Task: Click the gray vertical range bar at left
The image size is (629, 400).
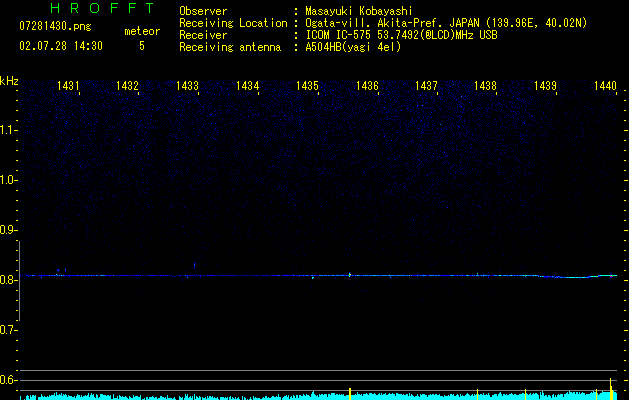Action: click(19, 281)
